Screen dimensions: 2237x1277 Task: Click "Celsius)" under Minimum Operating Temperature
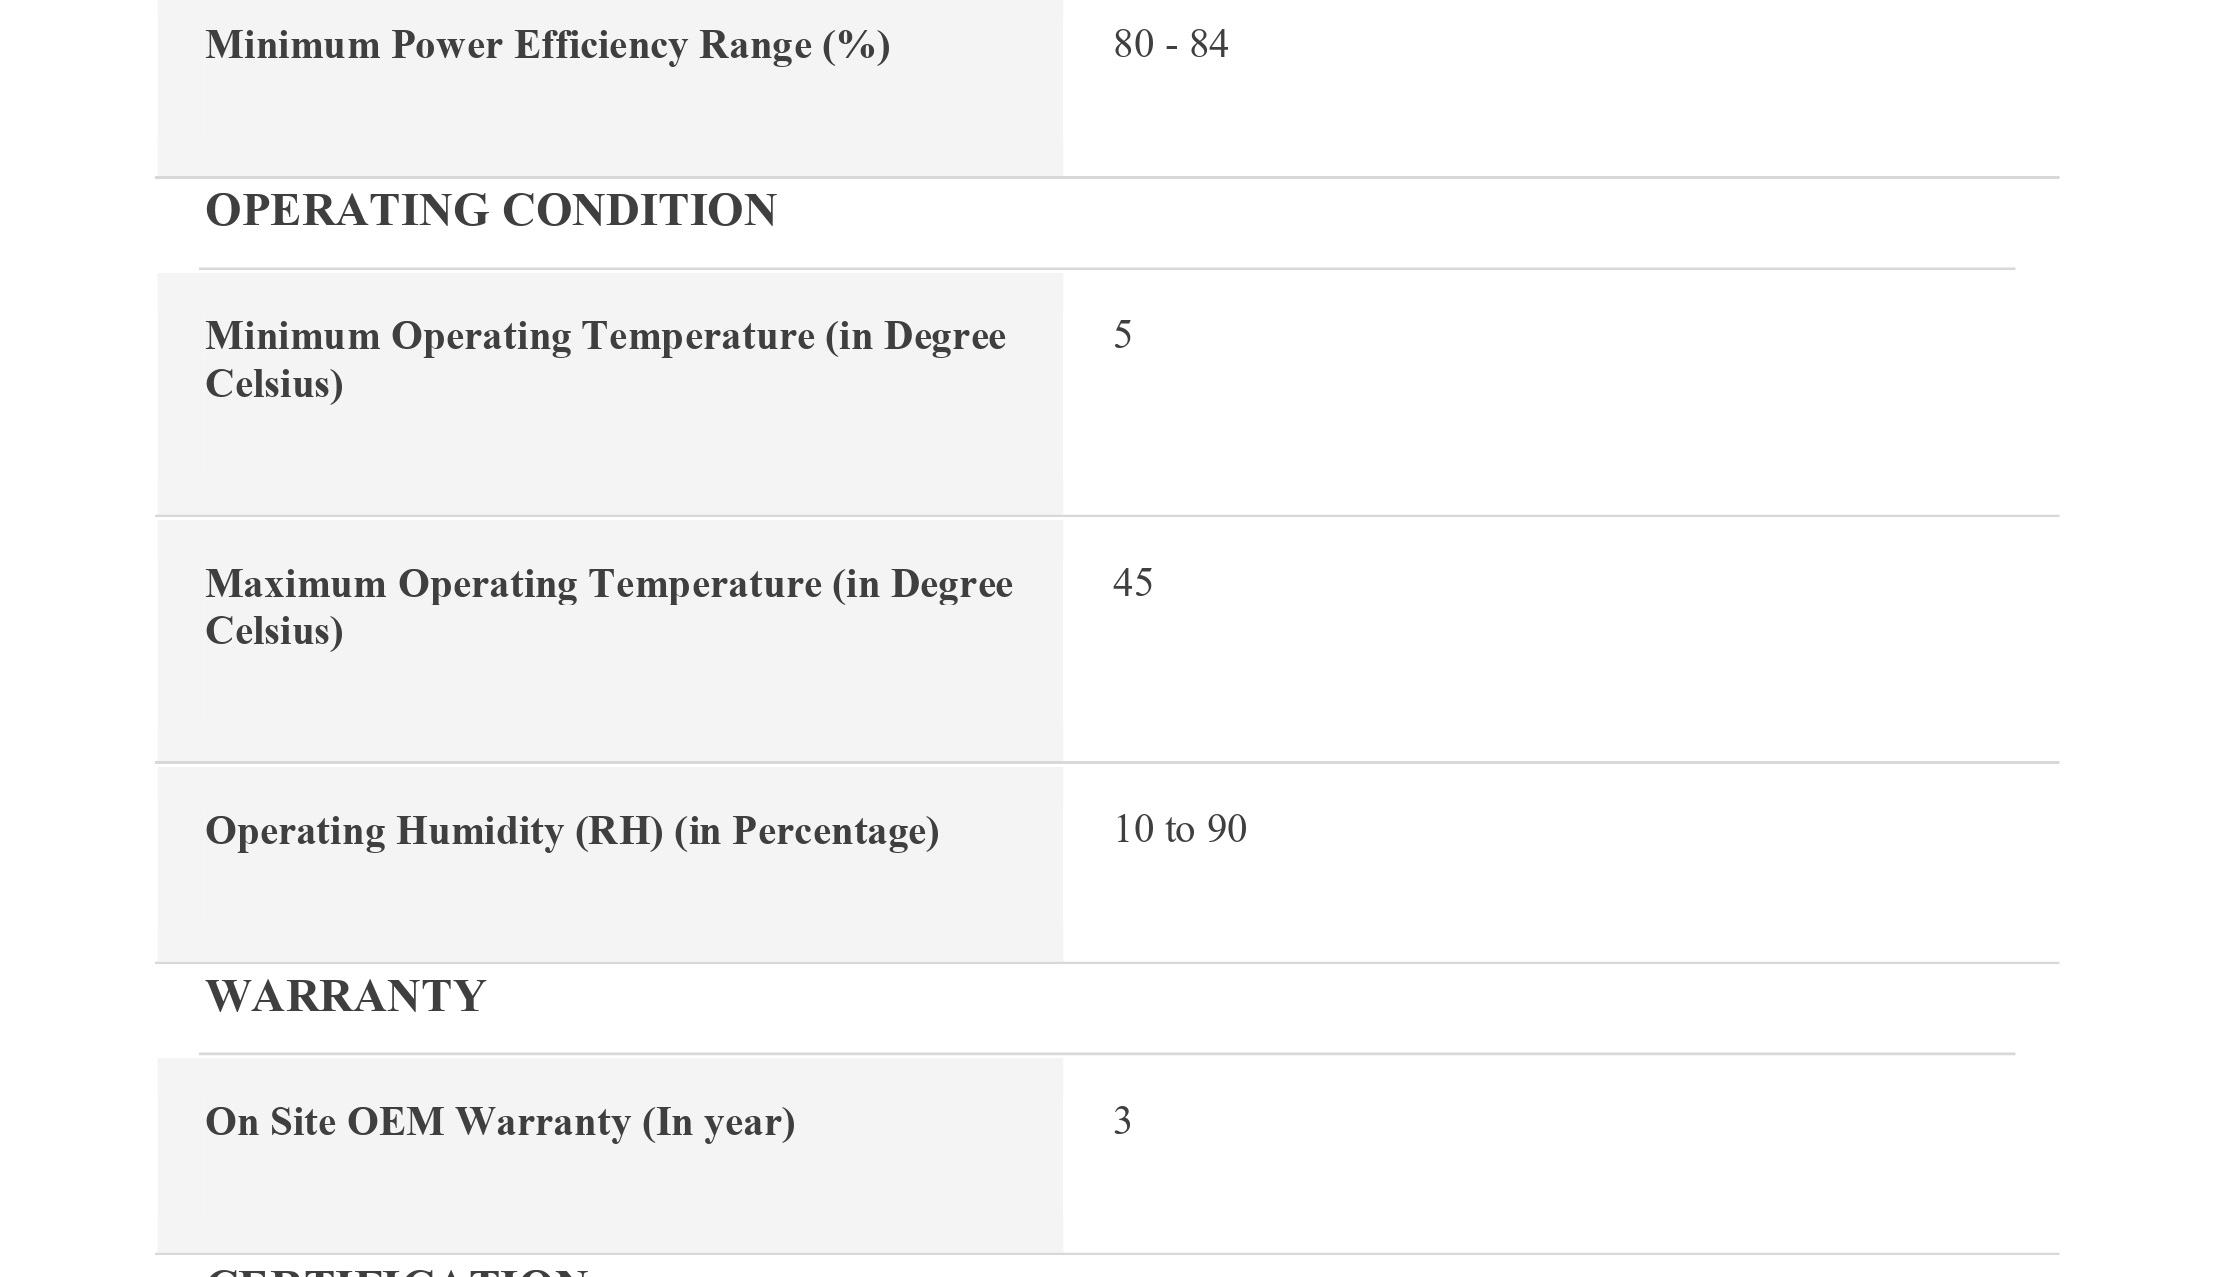[x=274, y=385]
